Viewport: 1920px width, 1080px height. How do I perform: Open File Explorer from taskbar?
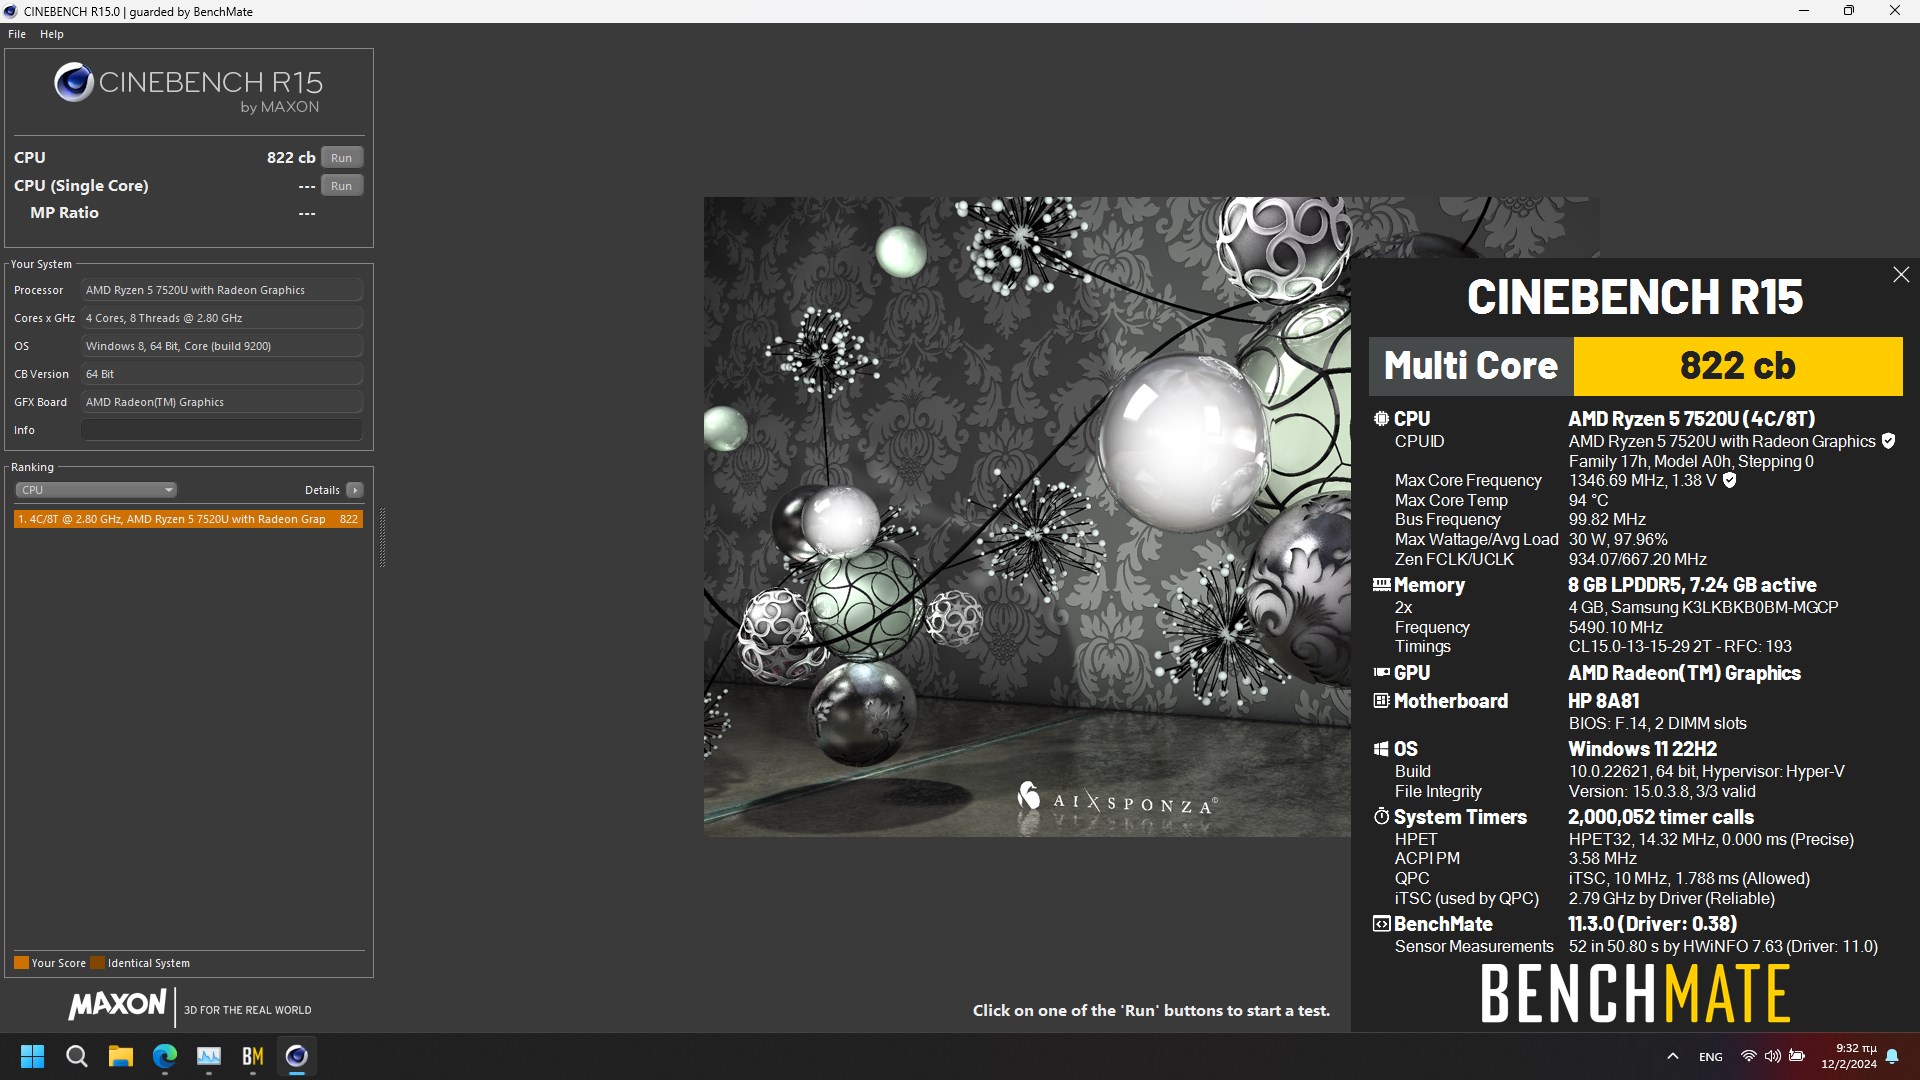pyautogui.click(x=120, y=1056)
